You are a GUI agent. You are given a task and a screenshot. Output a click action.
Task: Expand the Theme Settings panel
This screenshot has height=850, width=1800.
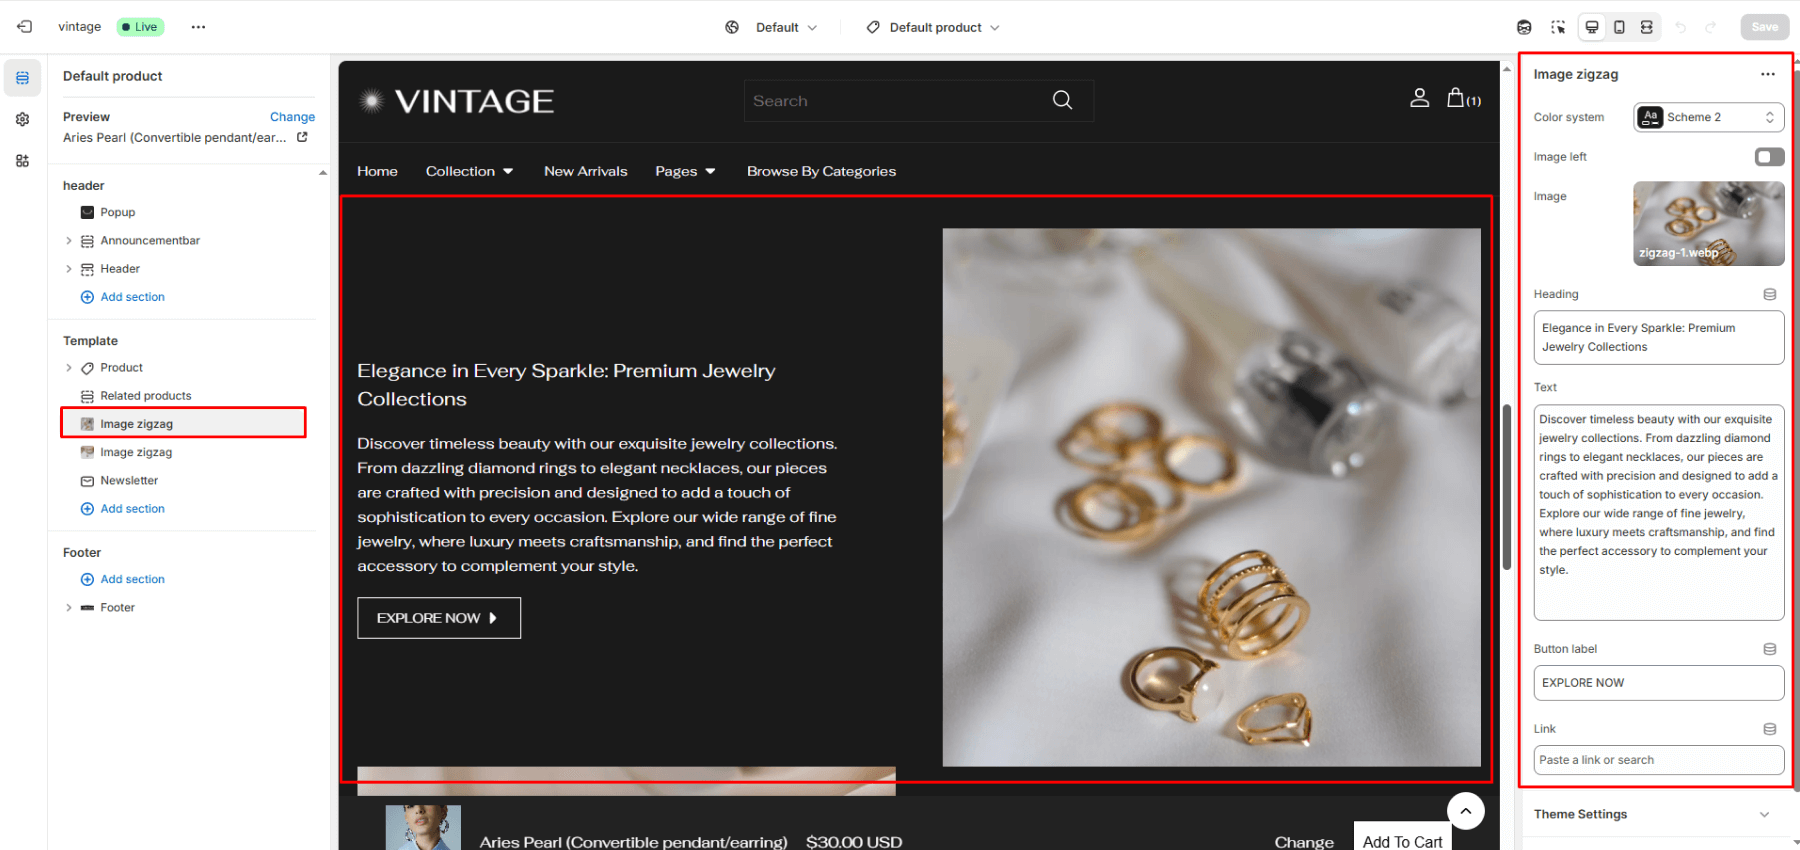pyautogui.click(x=1652, y=814)
